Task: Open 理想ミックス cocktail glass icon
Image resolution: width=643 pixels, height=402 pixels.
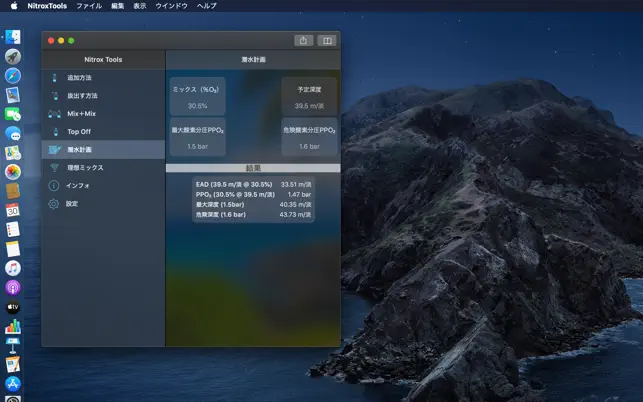Action: (54, 167)
